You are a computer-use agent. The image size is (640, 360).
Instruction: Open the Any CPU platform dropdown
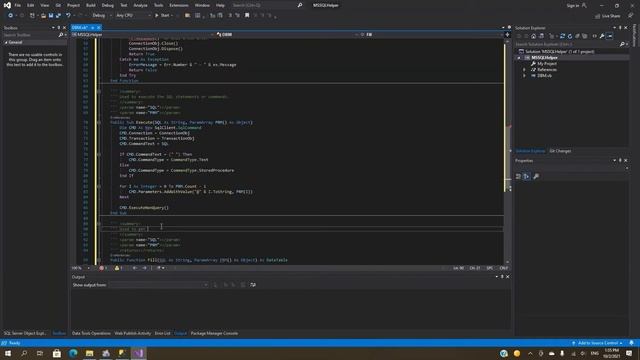[133, 16]
